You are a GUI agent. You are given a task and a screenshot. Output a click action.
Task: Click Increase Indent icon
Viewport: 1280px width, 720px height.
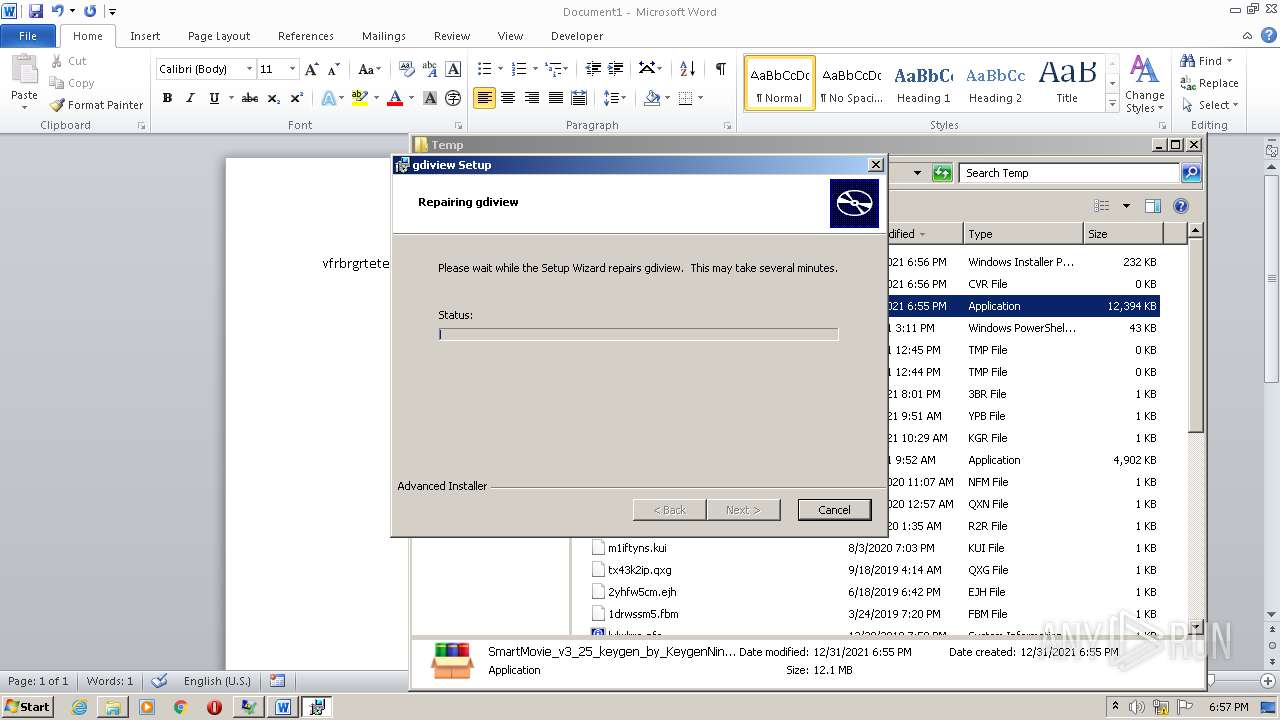(x=617, y=69)
